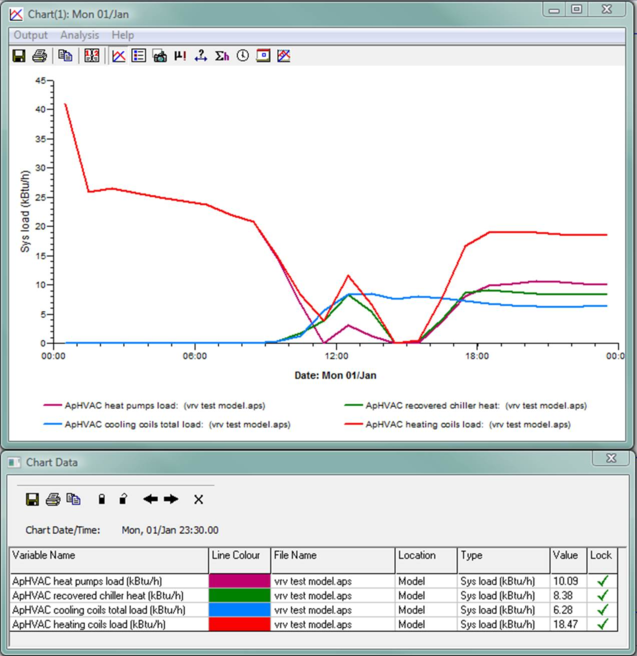Toggle lock checkmark for heat pumps load row
The width and height of the screenshot is (637, 656).
tap(601, 579)
